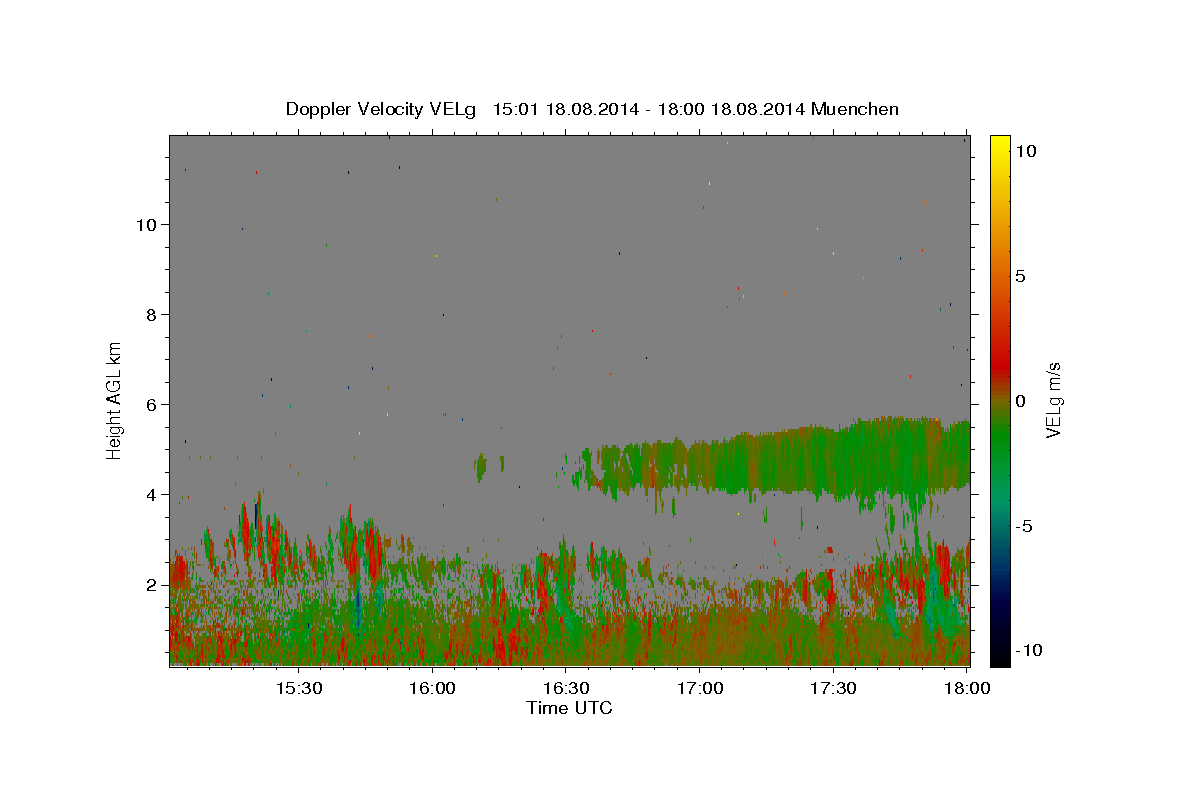Click the colorbar value '0'
The width and height of the screenshot is (1200, 800).
tap(1020, 401)
